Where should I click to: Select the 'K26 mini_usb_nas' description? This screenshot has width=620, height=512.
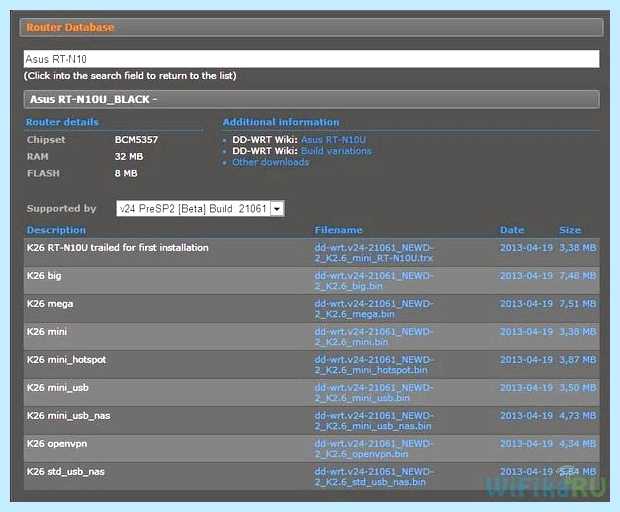click(68, 416)
